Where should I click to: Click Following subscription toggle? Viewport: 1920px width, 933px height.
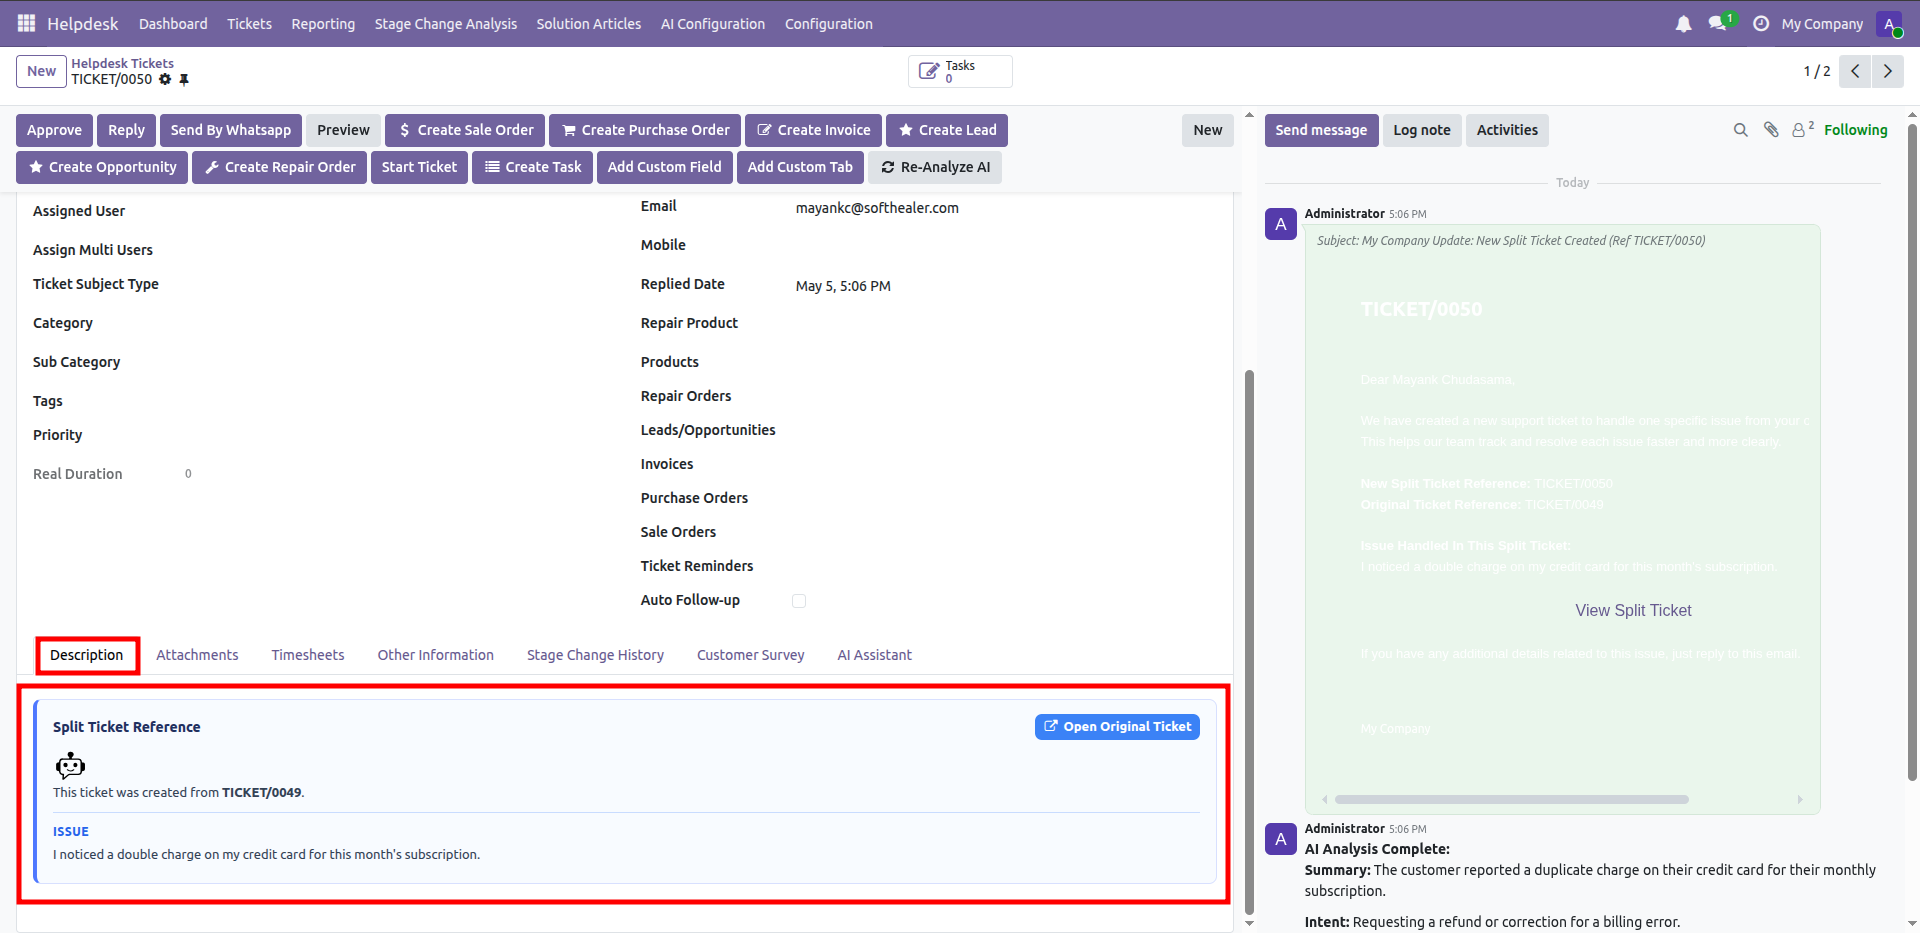(x=1855, y=130)
